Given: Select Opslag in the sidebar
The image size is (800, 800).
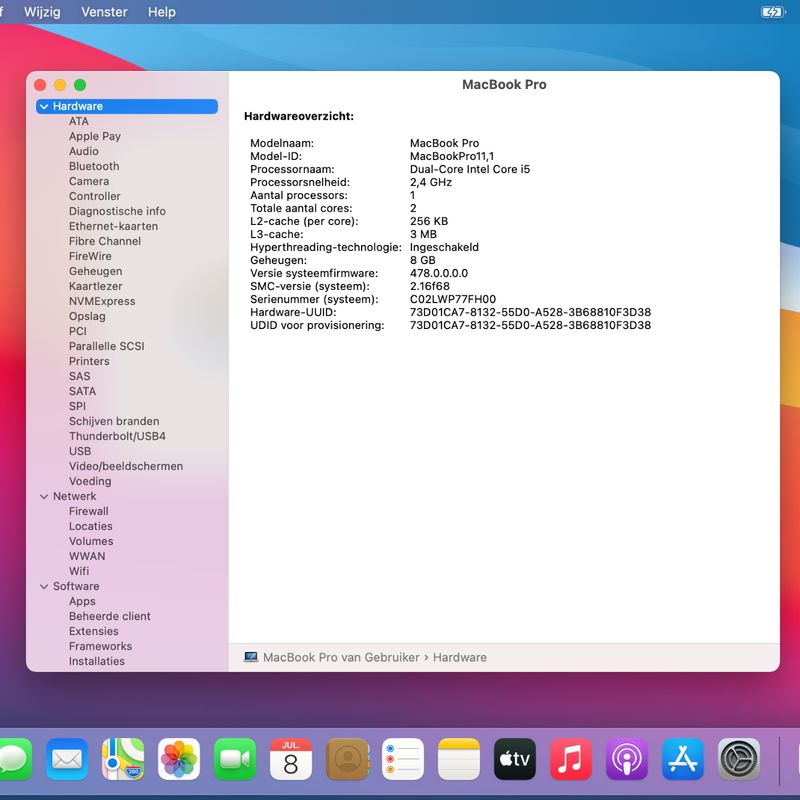Looking at the screenshot, I should coord(87,316).
